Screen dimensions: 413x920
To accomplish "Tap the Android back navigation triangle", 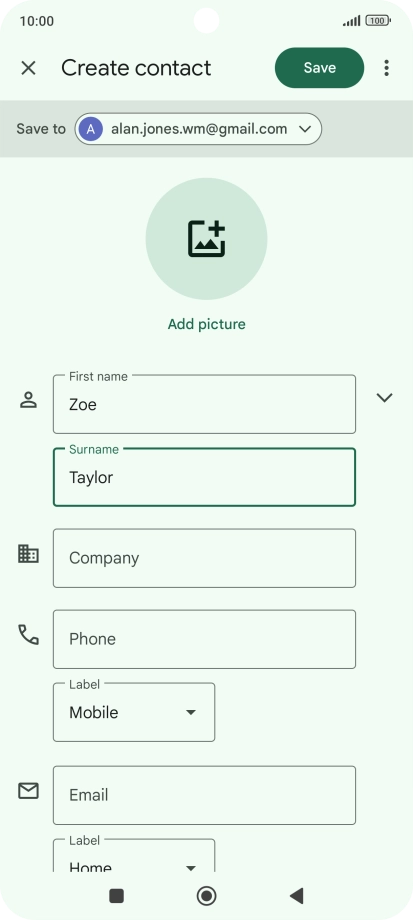I will 296,896.
